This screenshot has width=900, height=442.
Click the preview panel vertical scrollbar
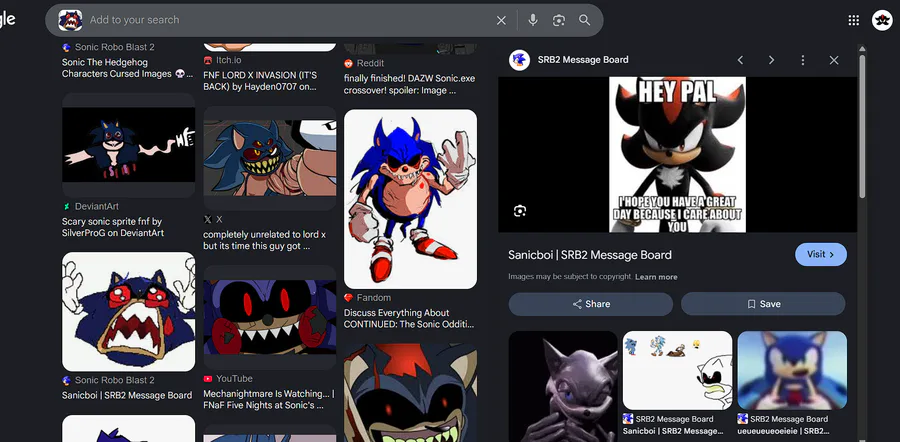(862, 126)
